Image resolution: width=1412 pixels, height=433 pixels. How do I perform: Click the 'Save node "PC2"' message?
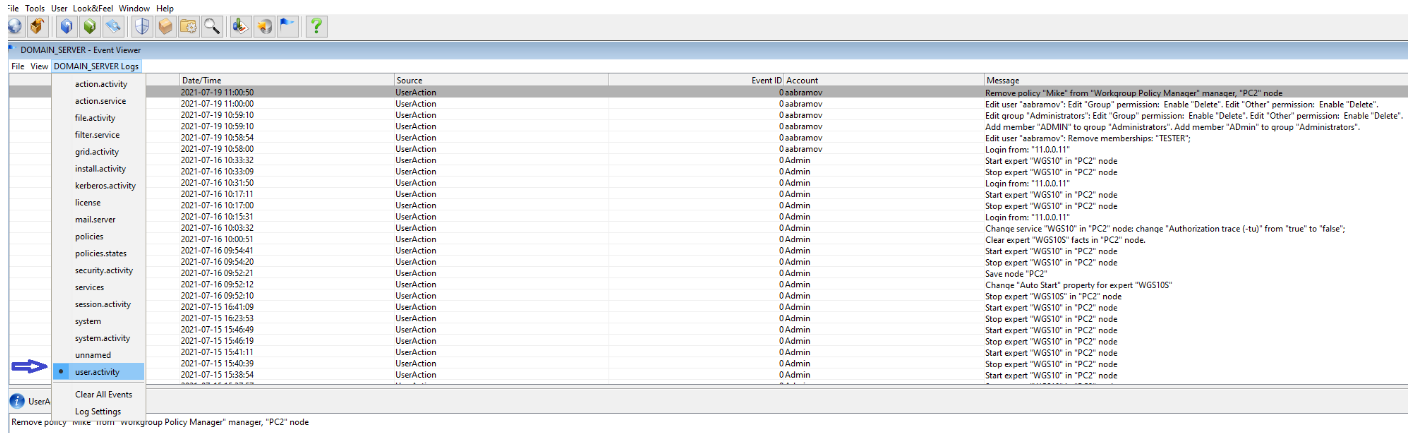[1017, 273]
